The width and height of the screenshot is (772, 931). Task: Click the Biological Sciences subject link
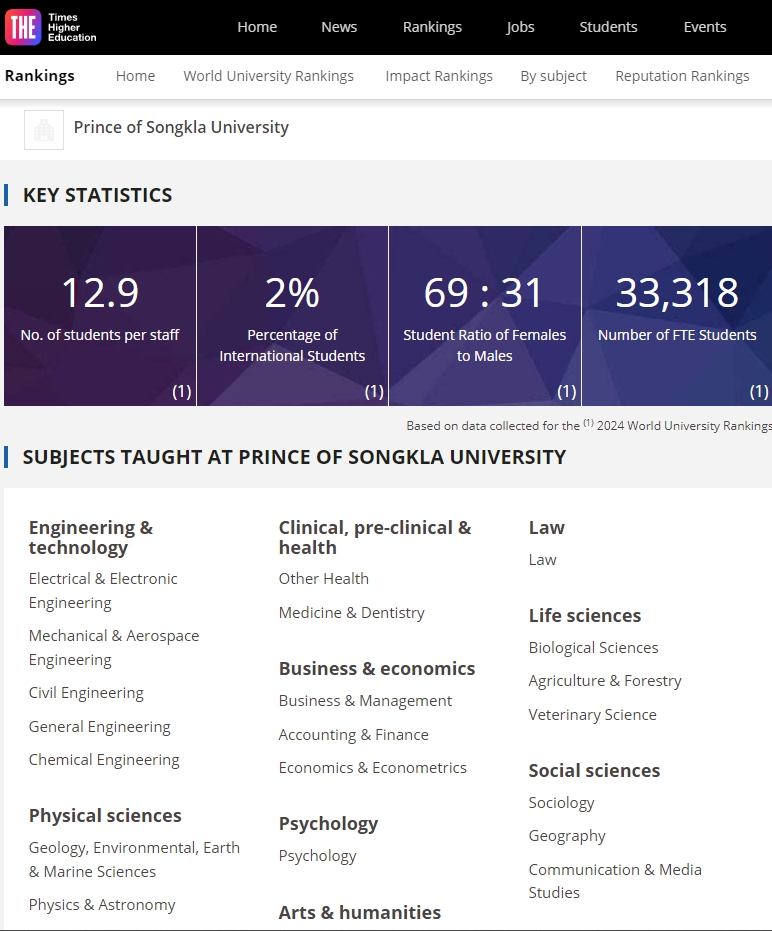(593, 648)
